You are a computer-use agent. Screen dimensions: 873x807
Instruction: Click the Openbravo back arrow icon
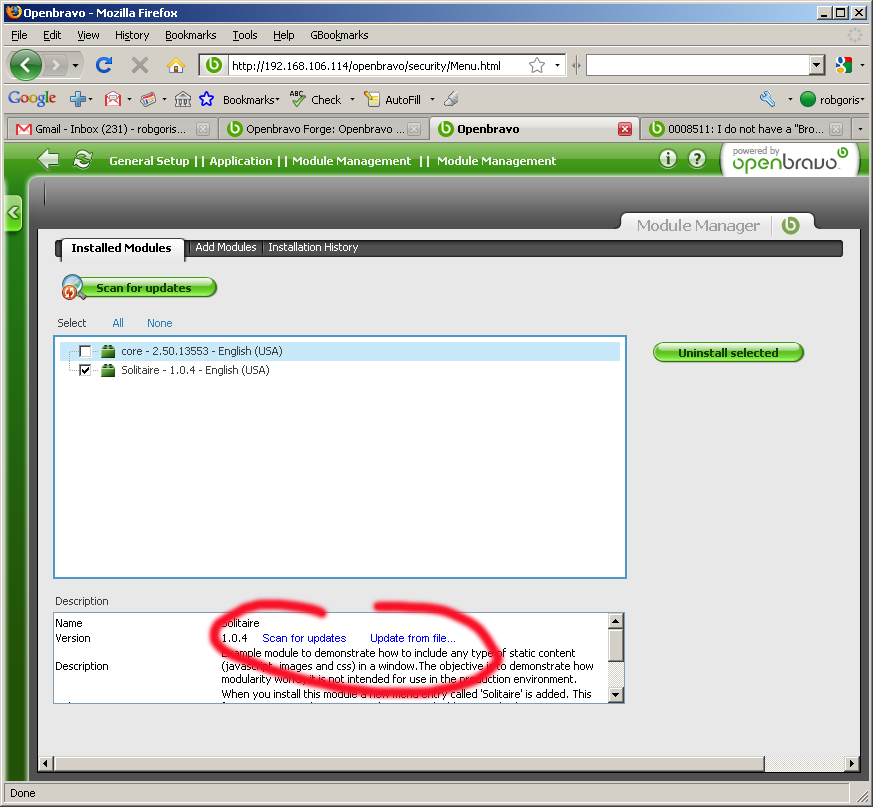48,160
